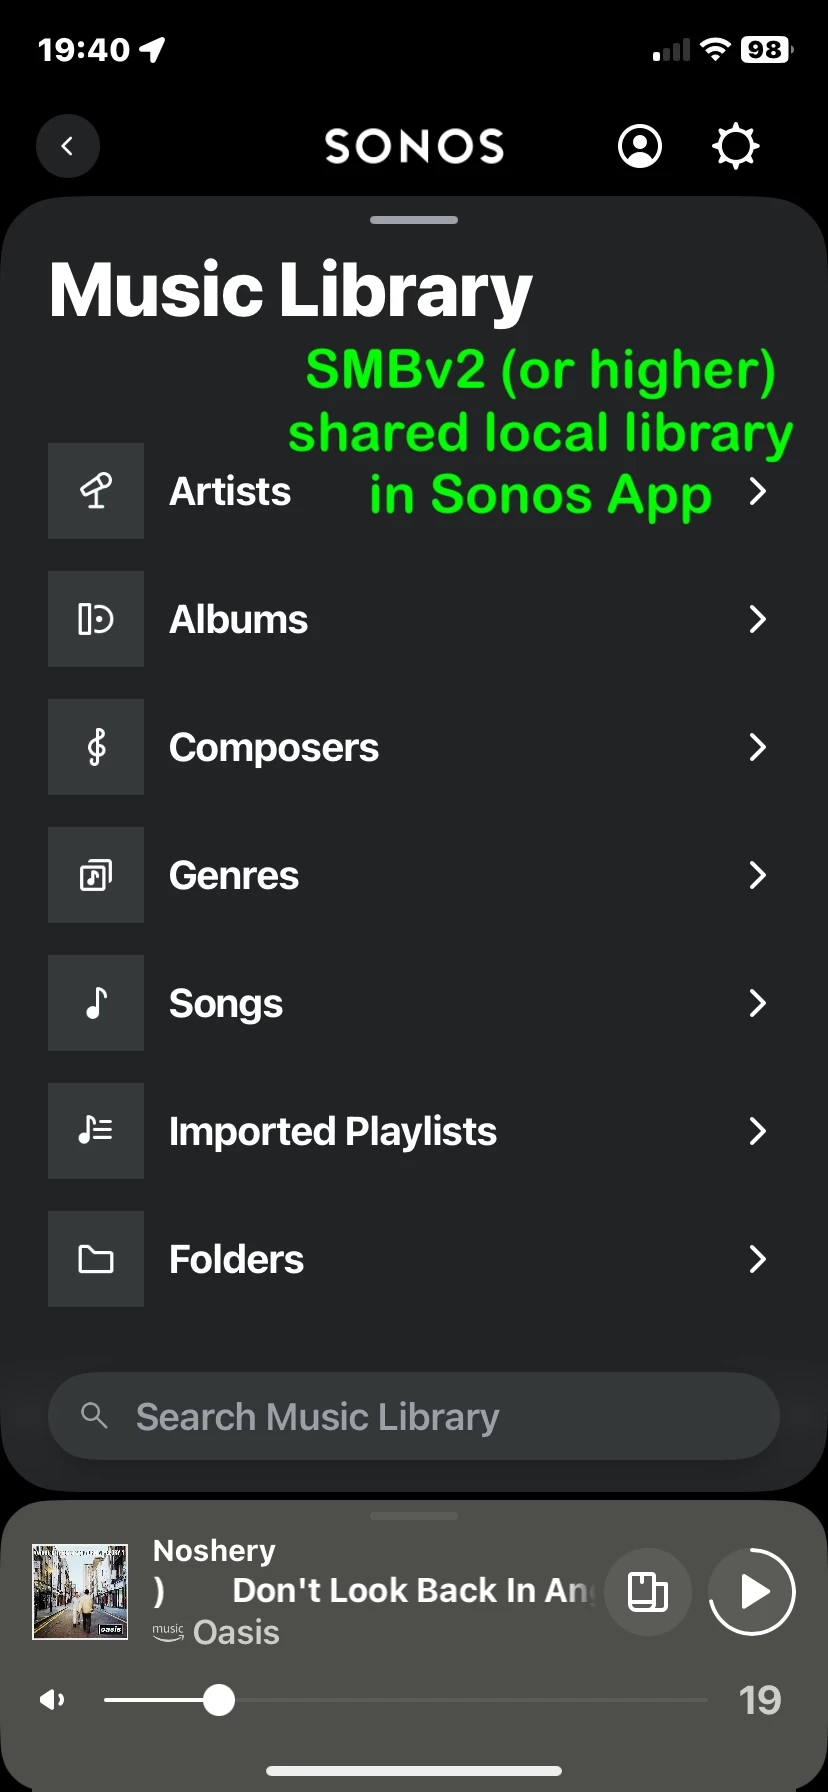Click the volume slider handle

(x=218, y=1700)
